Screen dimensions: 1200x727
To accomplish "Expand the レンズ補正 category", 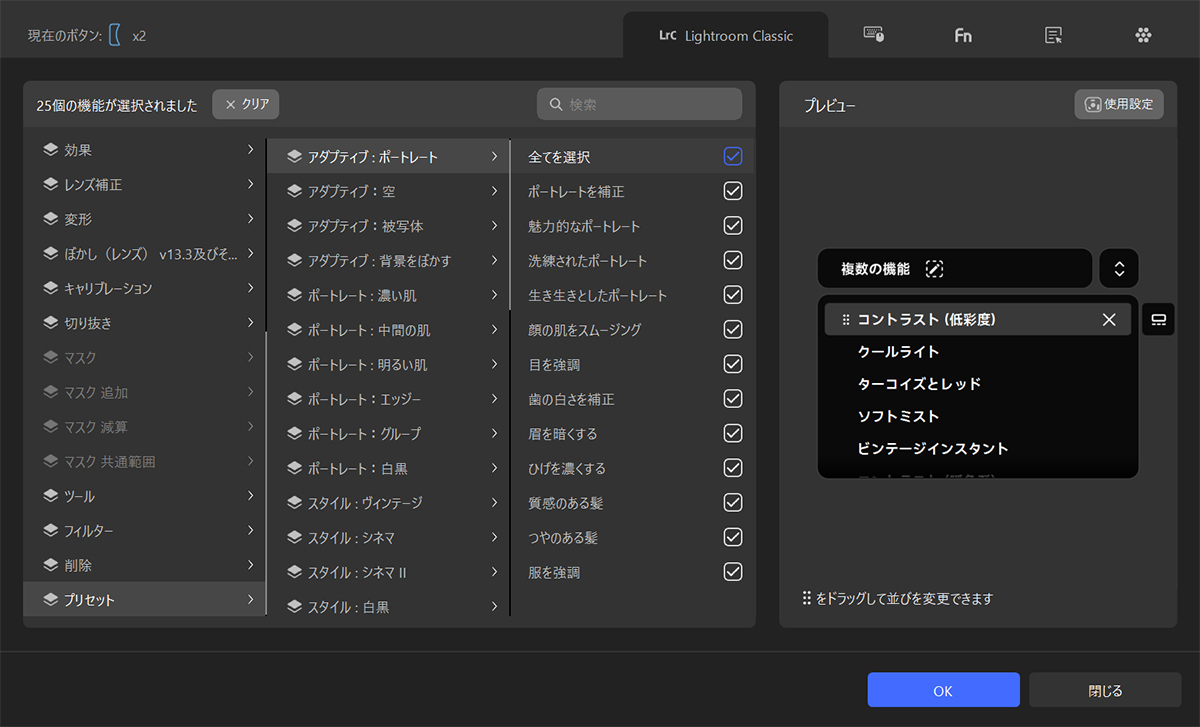I will tap(250, 185).
